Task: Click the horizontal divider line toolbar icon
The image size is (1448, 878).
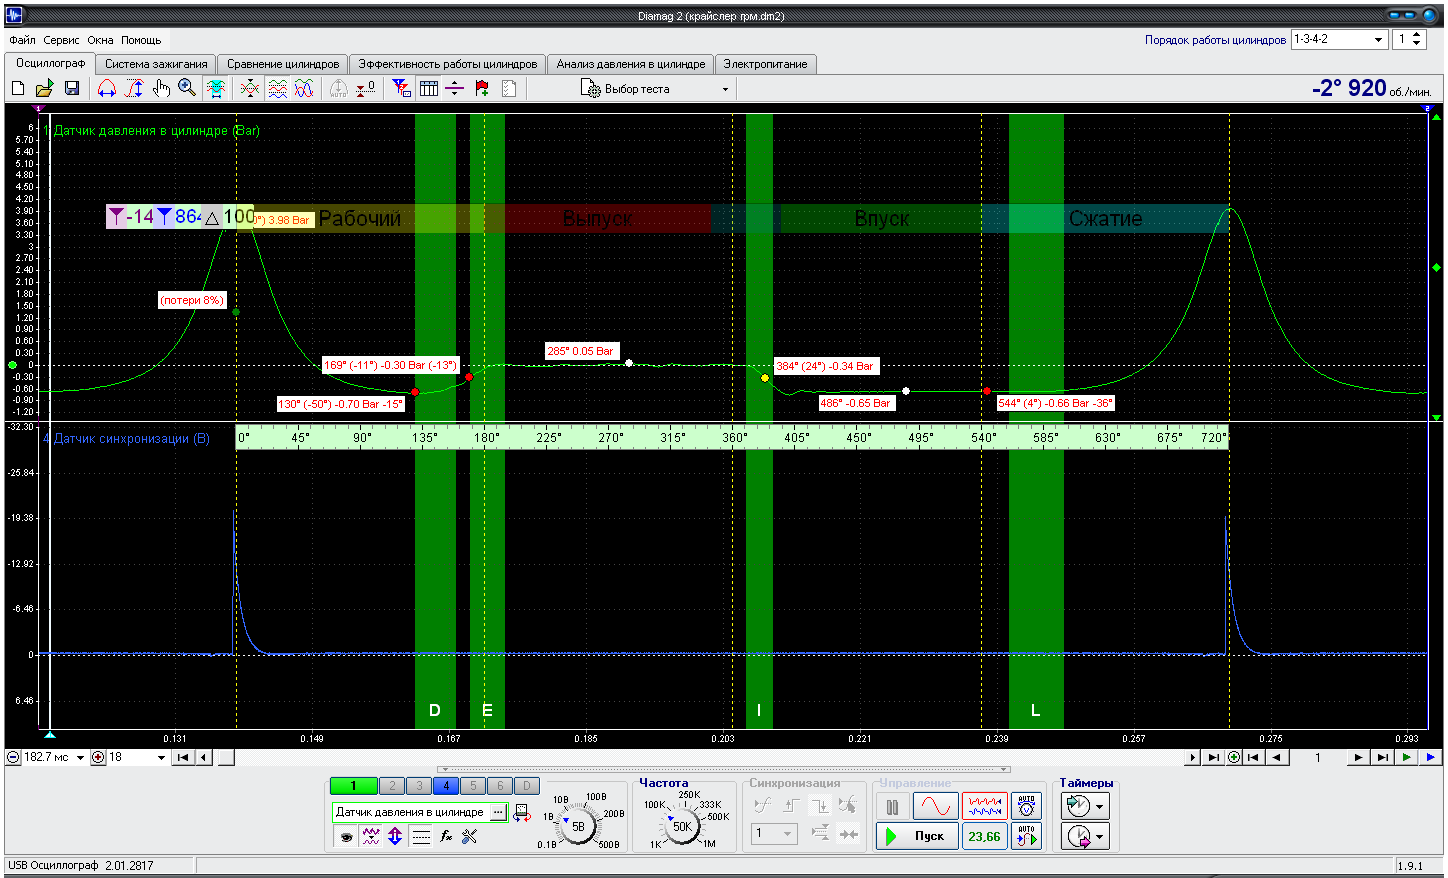Action: tap(455, 89)
